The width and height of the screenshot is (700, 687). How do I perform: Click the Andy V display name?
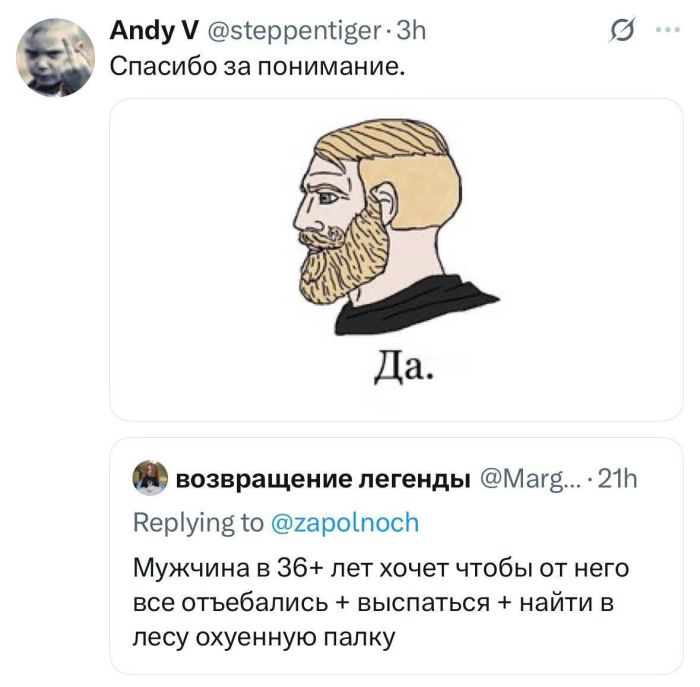pos(152,32)
